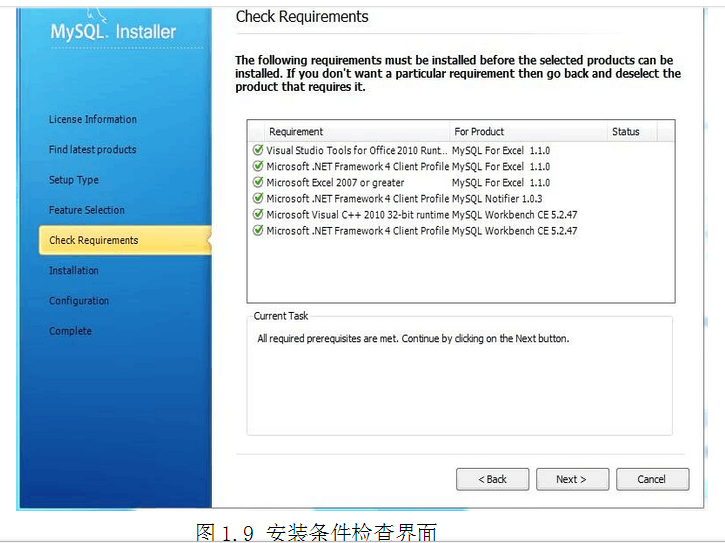Click green check icon beside Microsoft Excel 2007 row
This screenshot has width=725, height=543.
[258, 182]
